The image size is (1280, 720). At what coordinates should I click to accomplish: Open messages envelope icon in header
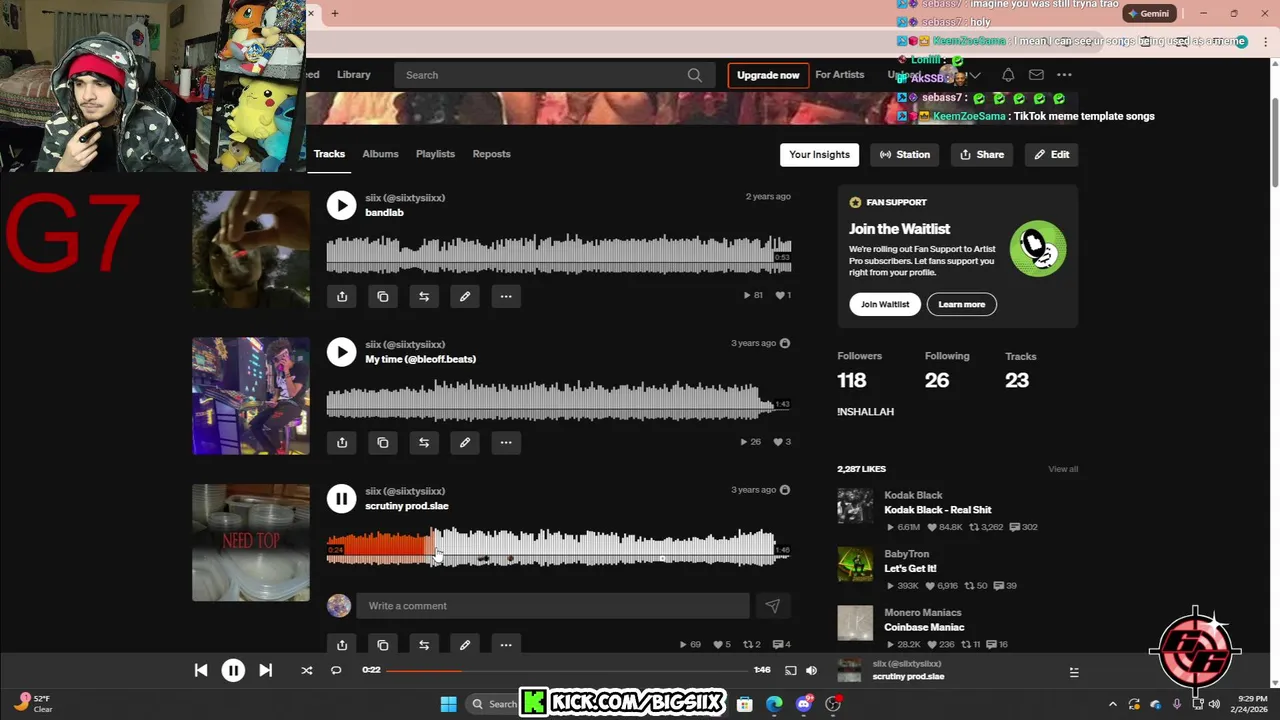coord(1036,75)
